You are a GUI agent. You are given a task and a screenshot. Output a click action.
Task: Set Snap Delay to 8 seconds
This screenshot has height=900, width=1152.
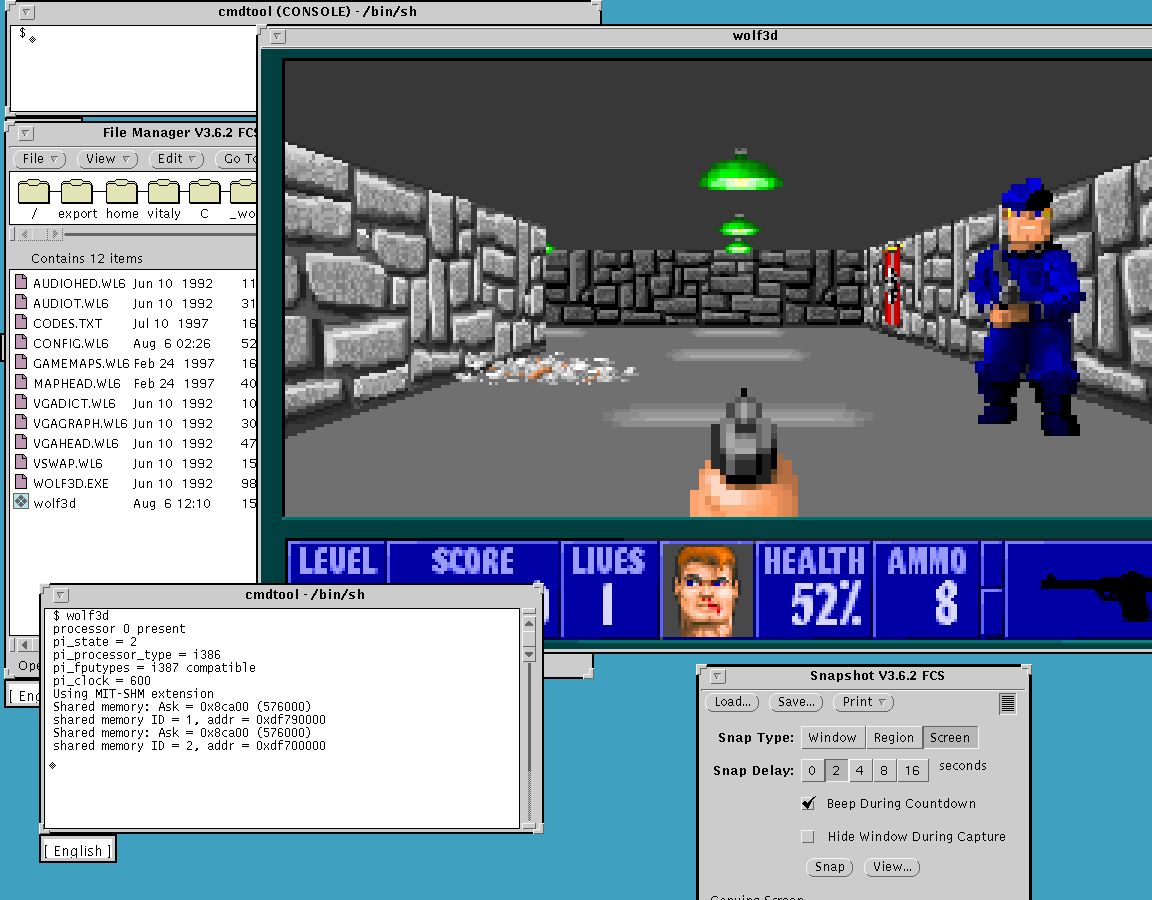click(884, 770)
